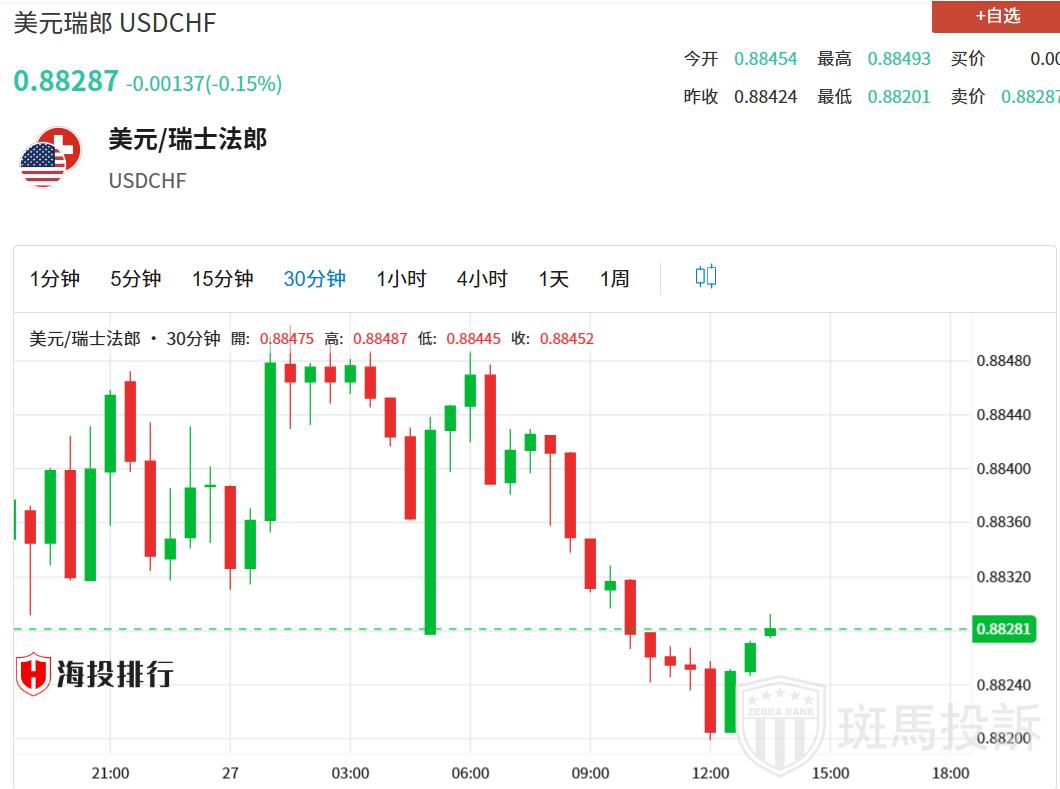Choose the 4小时 timeframe
This screenshot has height=789, width=1060.
[482, 279]
